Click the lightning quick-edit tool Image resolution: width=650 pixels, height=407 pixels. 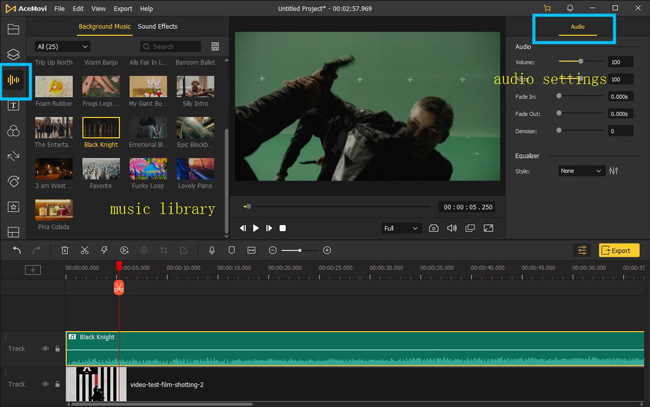point(104,250)
